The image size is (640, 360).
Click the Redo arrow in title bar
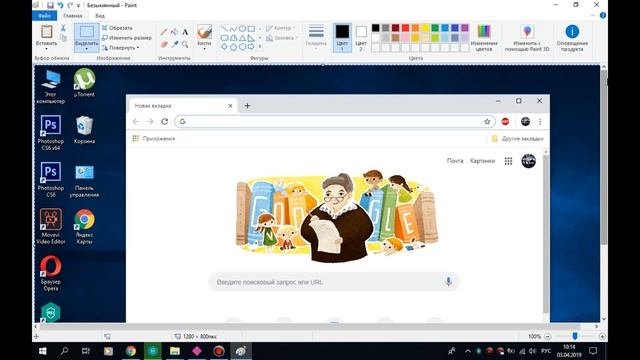tap(70, 5)
